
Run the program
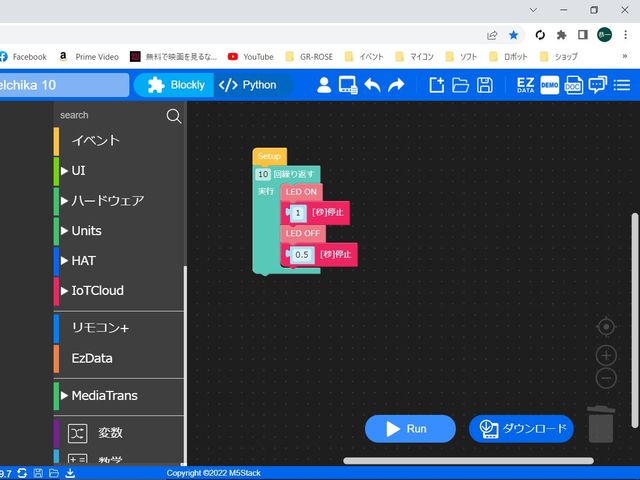pos(410,429)
